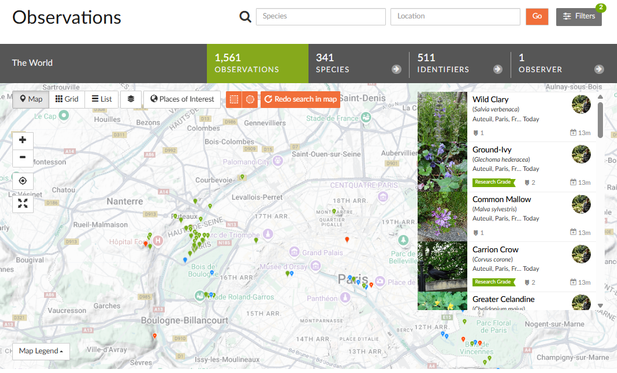This screenshot has width=617, height=373.
Task: Click the arrow icon beside Observer
Action: click(599, 69)
